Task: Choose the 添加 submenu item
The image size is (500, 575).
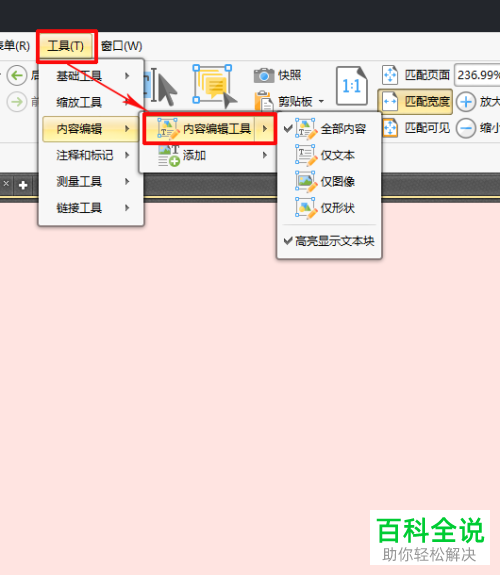Action: [209, 155]
